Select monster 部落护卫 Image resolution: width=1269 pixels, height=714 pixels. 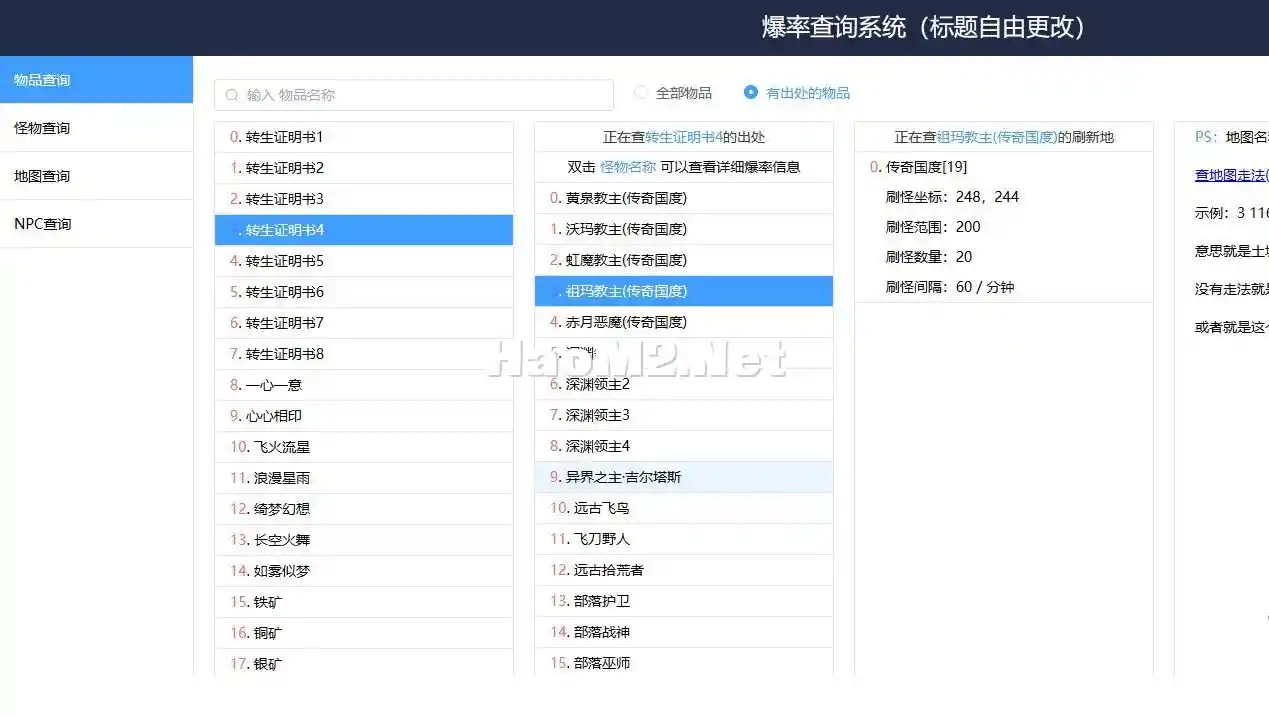684,601
